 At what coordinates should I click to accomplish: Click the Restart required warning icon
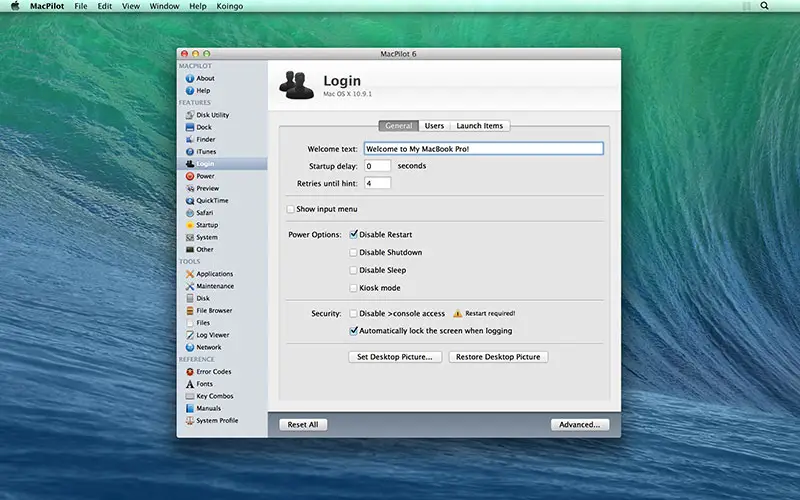(x=458, y=313)
